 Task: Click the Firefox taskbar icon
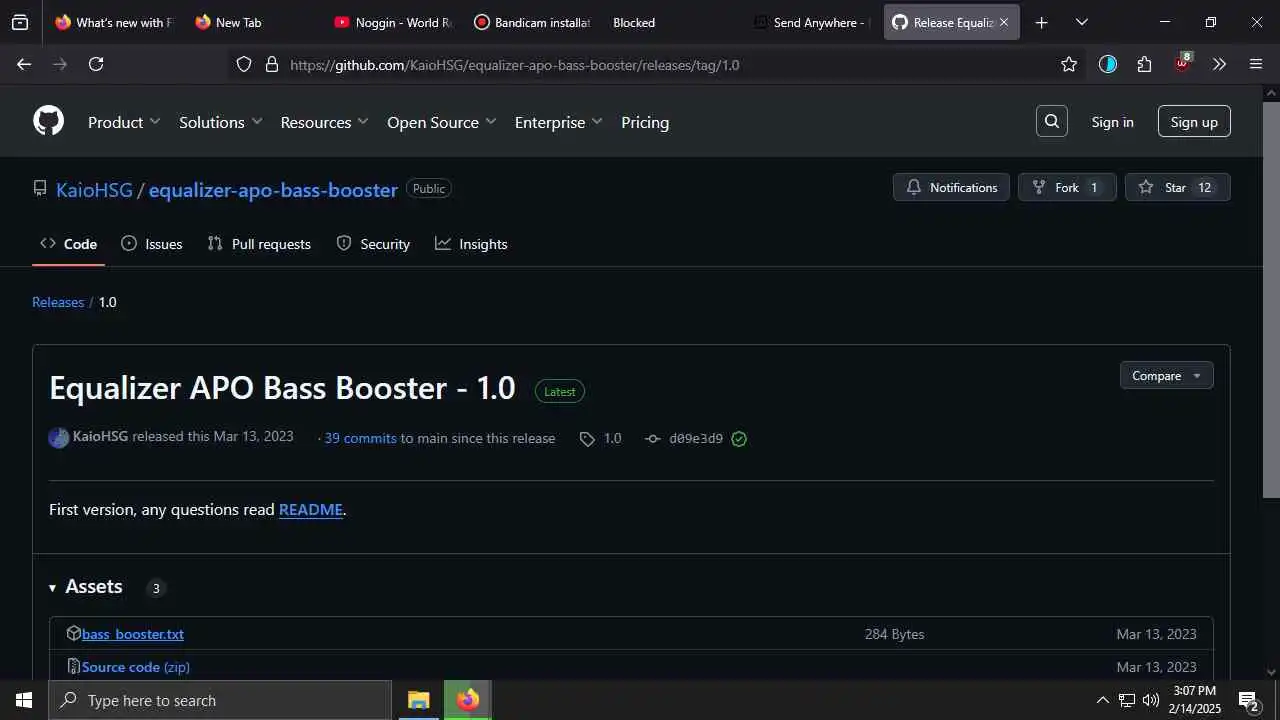click(467, 700)
